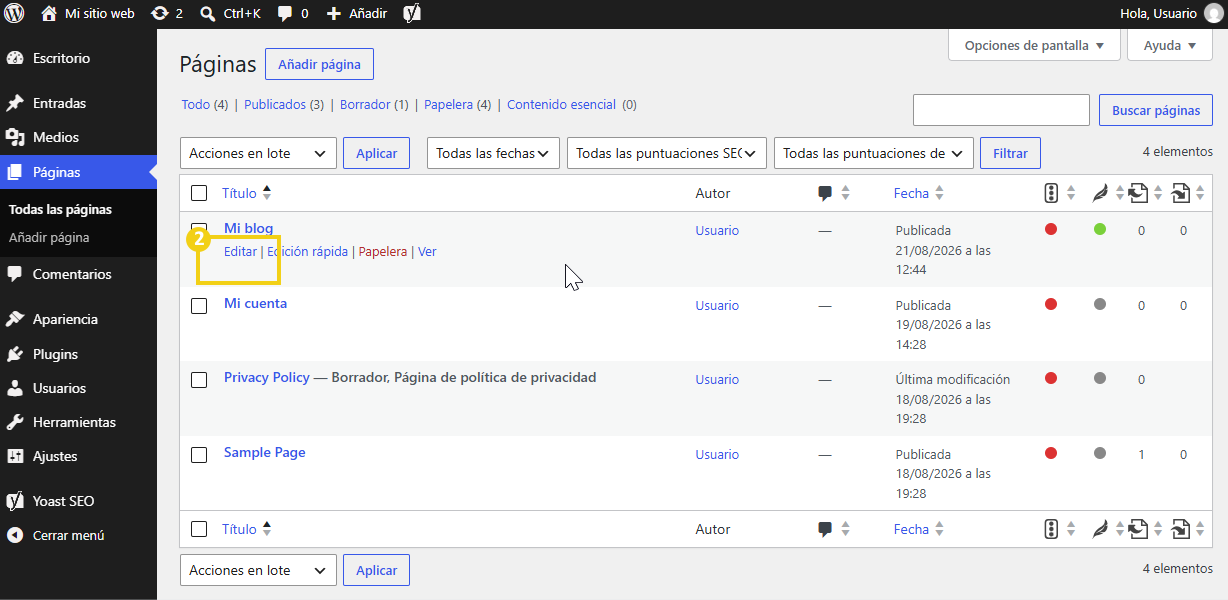Click incoming links count 1 for Sample Page
The height and width of the screenshot is (600, 1228).
point(1141,454)
